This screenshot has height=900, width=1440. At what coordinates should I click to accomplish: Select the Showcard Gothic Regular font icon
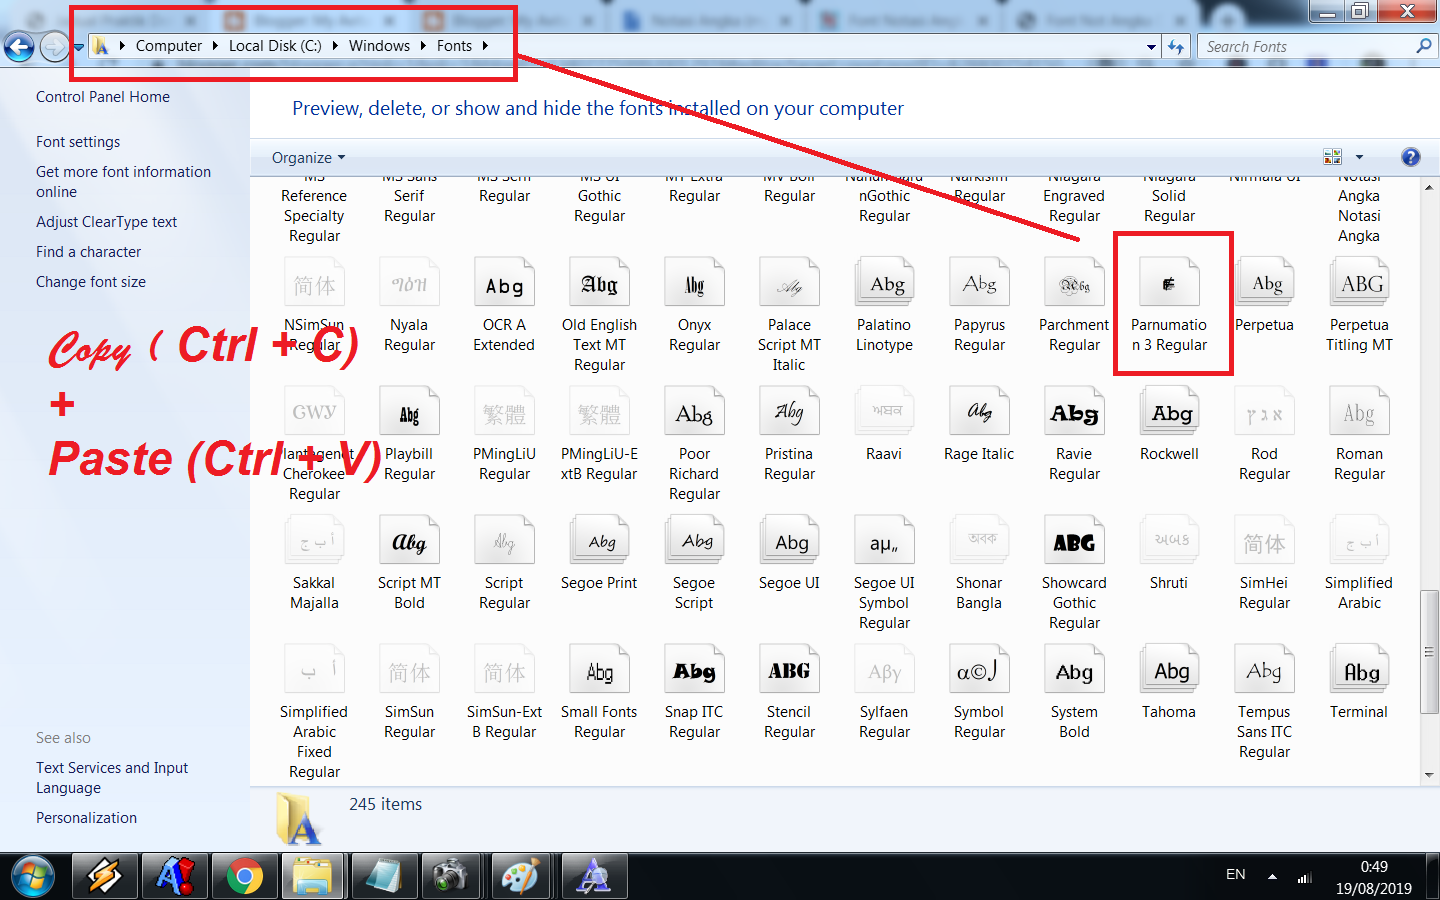1074,542
